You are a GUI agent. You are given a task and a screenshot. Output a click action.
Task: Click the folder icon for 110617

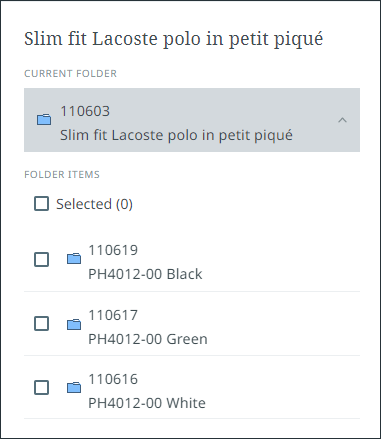tap(74, 324)
